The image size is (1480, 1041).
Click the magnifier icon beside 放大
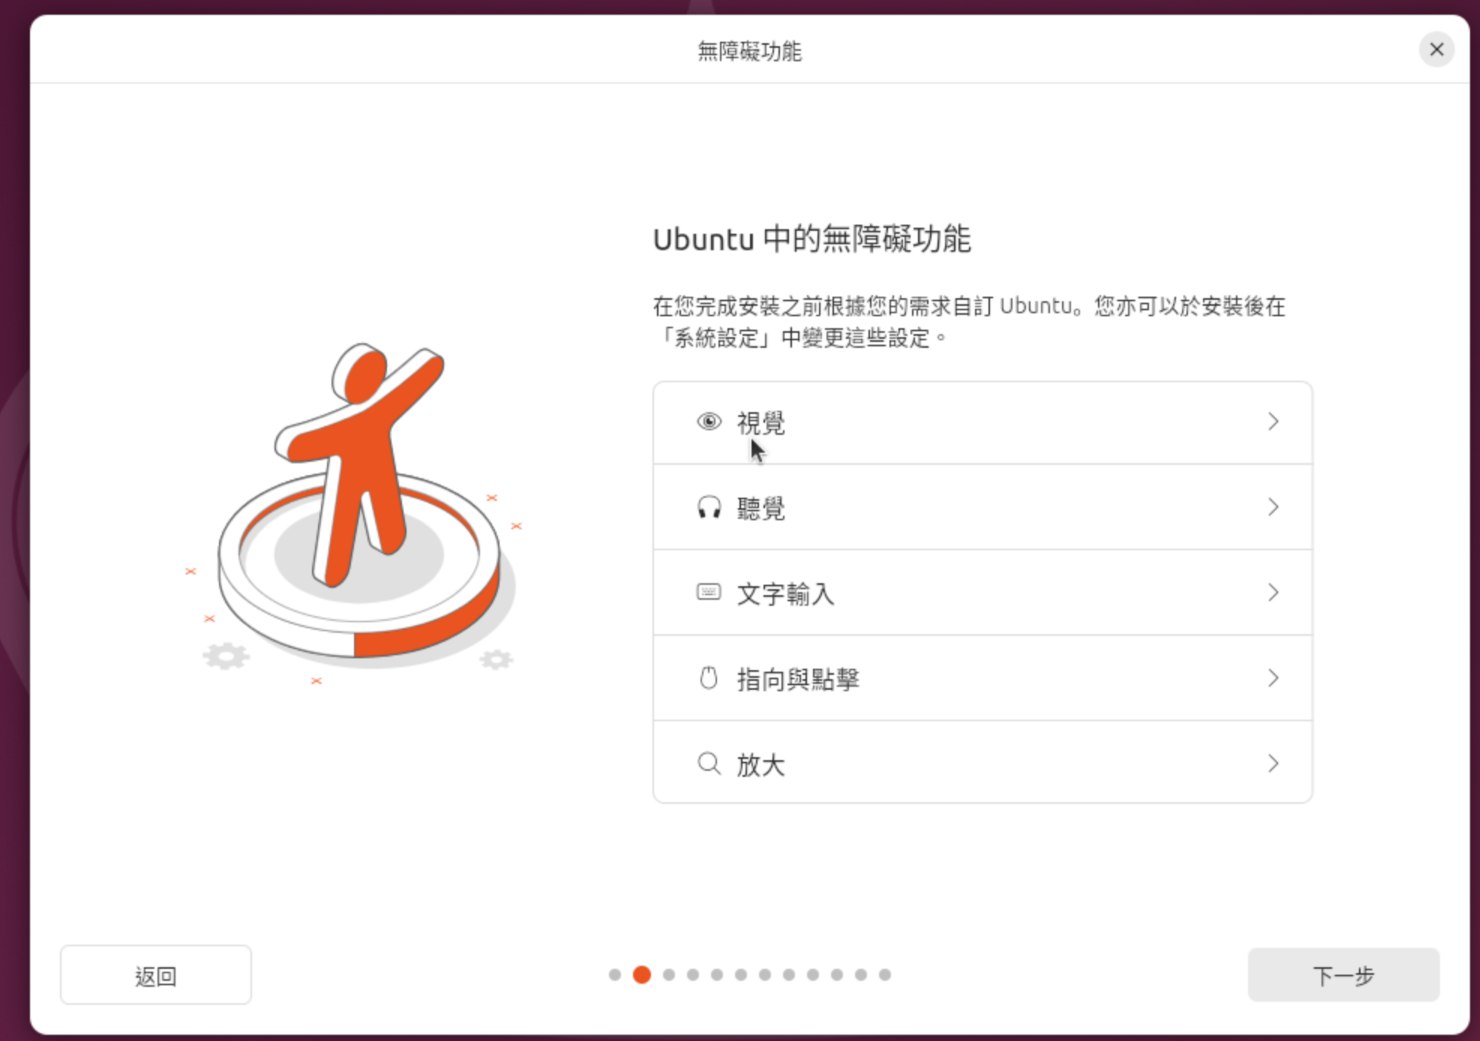pyautogui.click(x=709, y=764)
